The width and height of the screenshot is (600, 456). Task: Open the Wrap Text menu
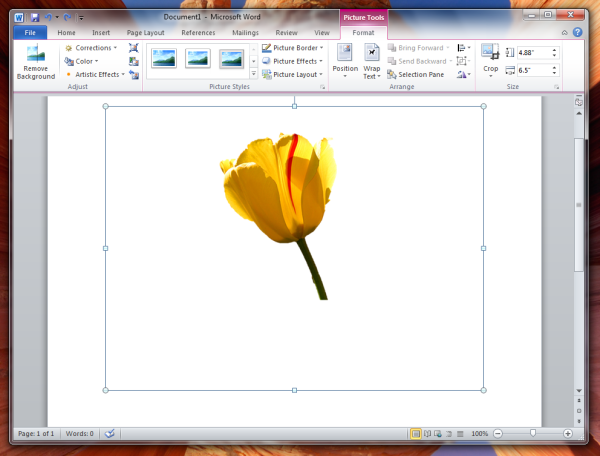tap(372, 61)
